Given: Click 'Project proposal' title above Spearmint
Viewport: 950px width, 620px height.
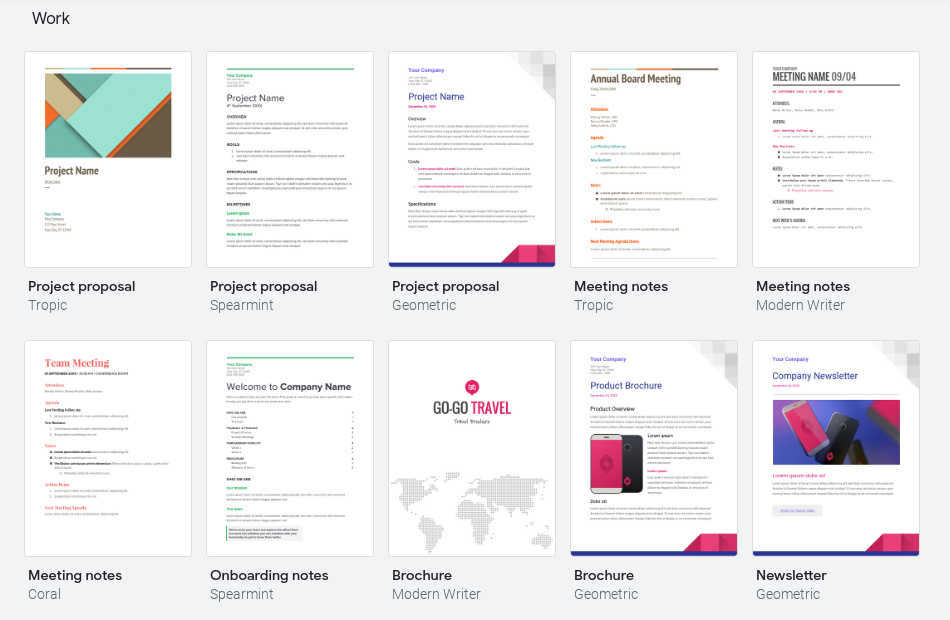Looking at the screenshot, I should tap(263, 286).
